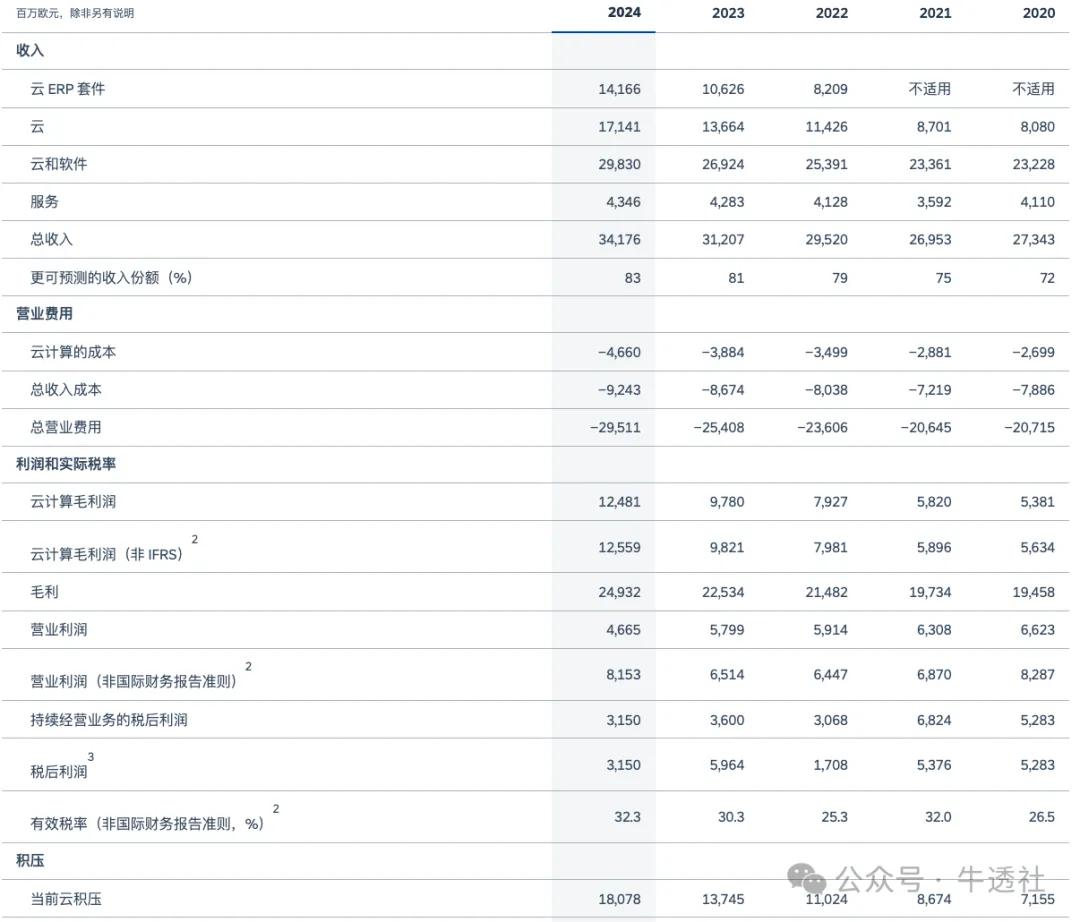The image size is (1080, 922).
Task: Click the 云 ERP 套件 row label
Action: point(68,89)
